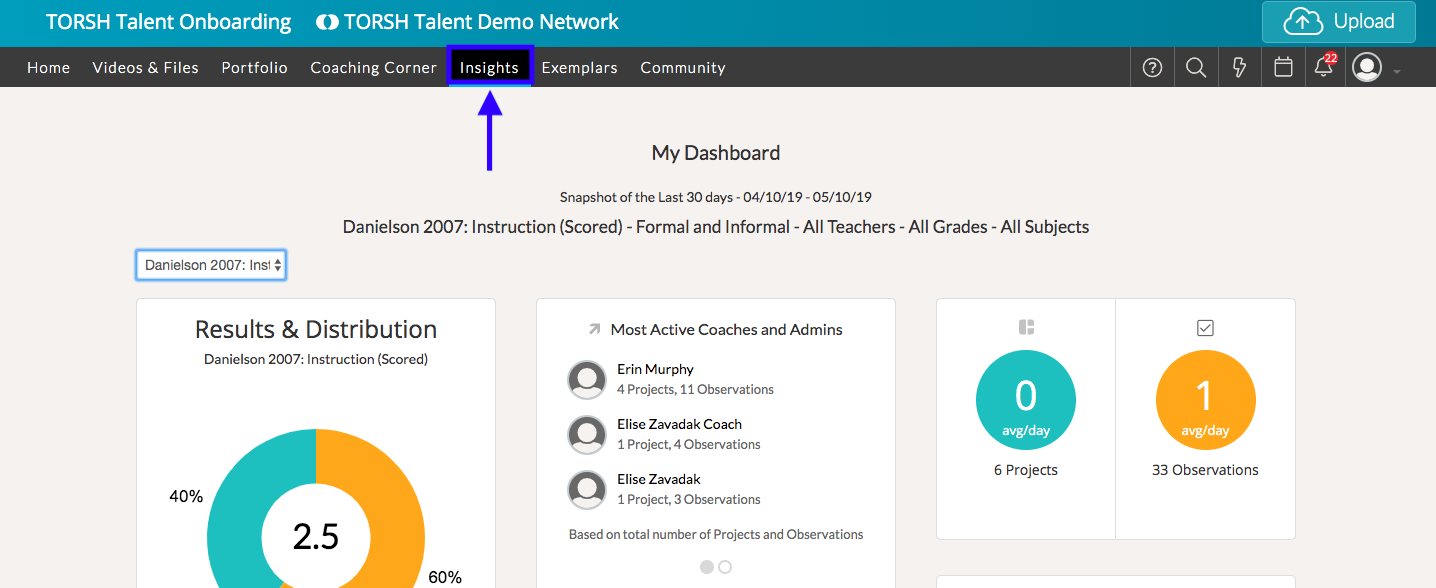Open the Danielson 2007 framework dropdown
This screenshot has width=1436, height=588.
pos(211,265)
